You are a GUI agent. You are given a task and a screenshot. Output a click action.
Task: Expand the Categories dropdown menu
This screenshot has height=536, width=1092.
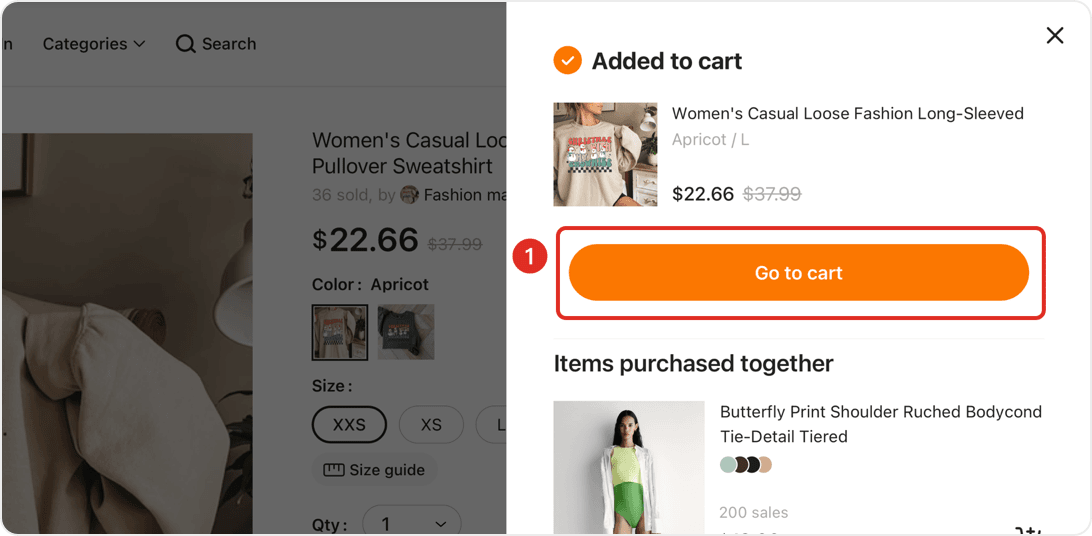94,44
